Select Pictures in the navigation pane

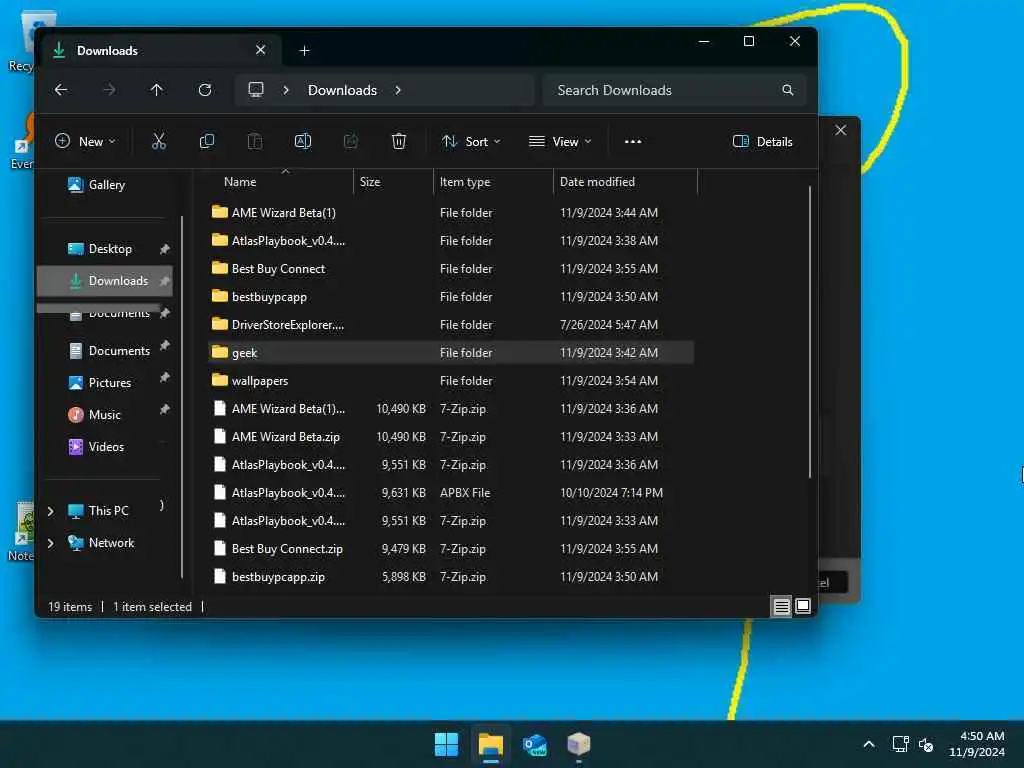pyautogui.click(x=109, y=383)
